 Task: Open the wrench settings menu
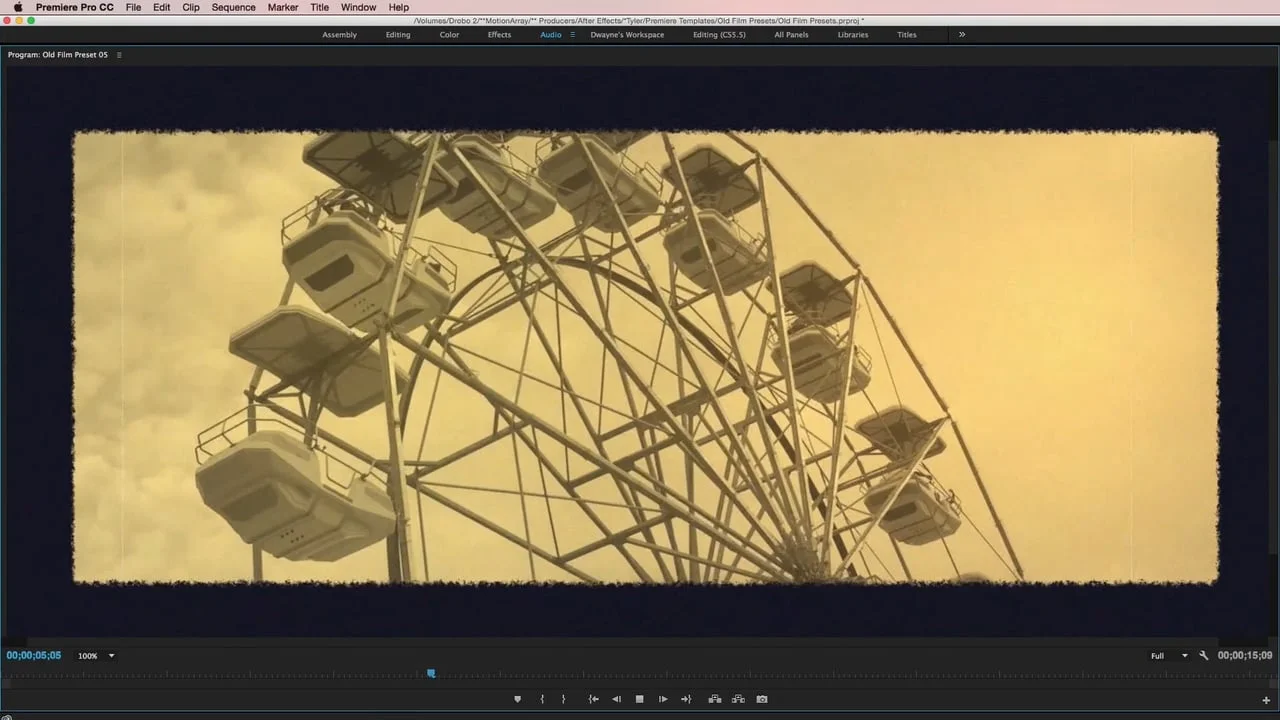tap(1204, 656)
